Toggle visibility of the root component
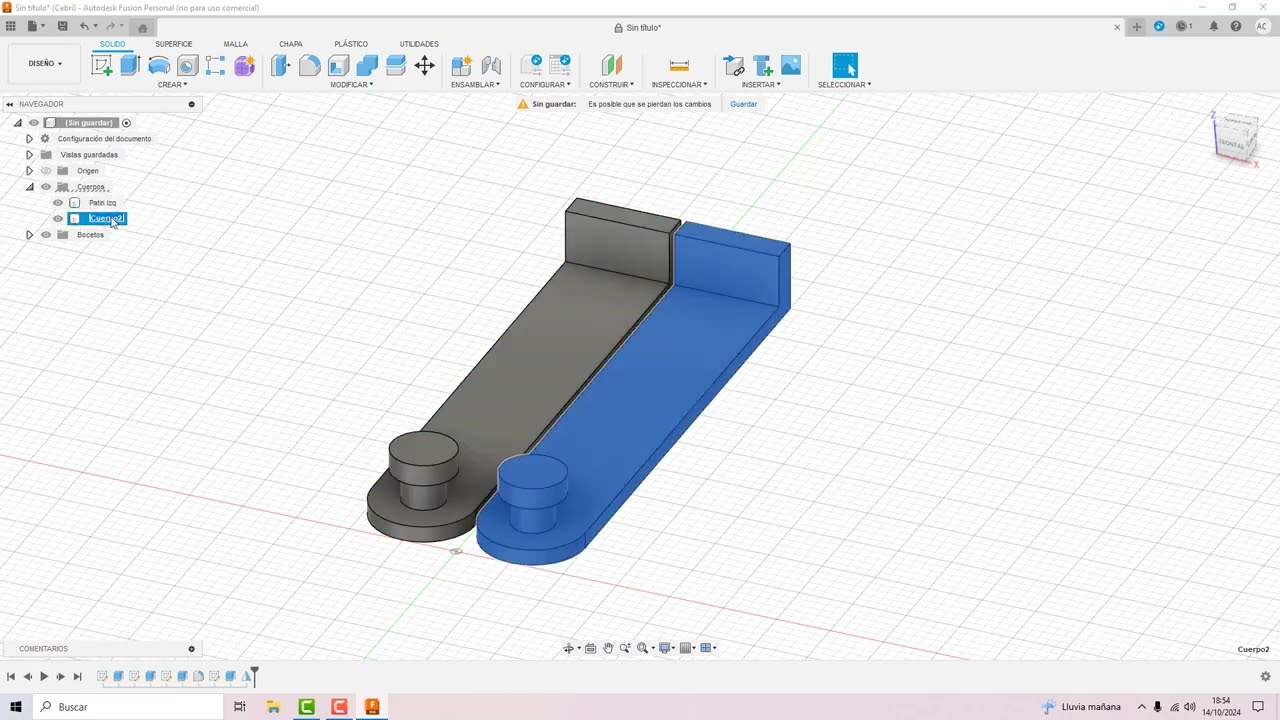This screenshot has width=1280, height=720. [34, 123]
